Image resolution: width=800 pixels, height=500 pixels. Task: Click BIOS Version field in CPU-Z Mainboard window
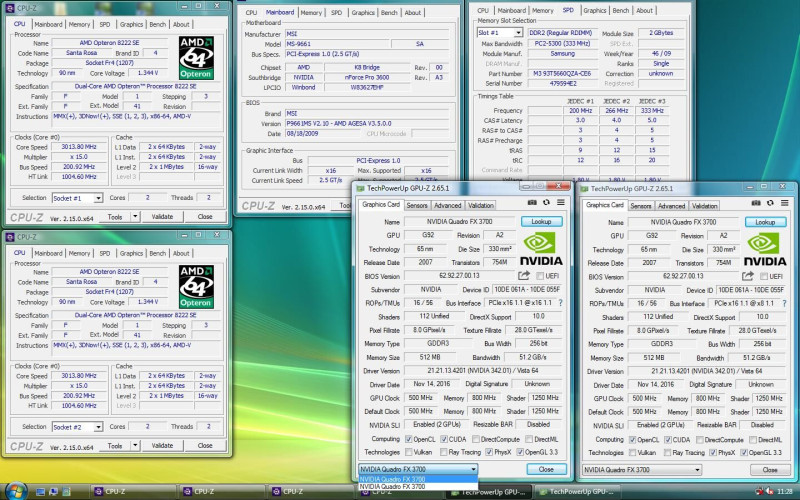[x=367, y=123]
